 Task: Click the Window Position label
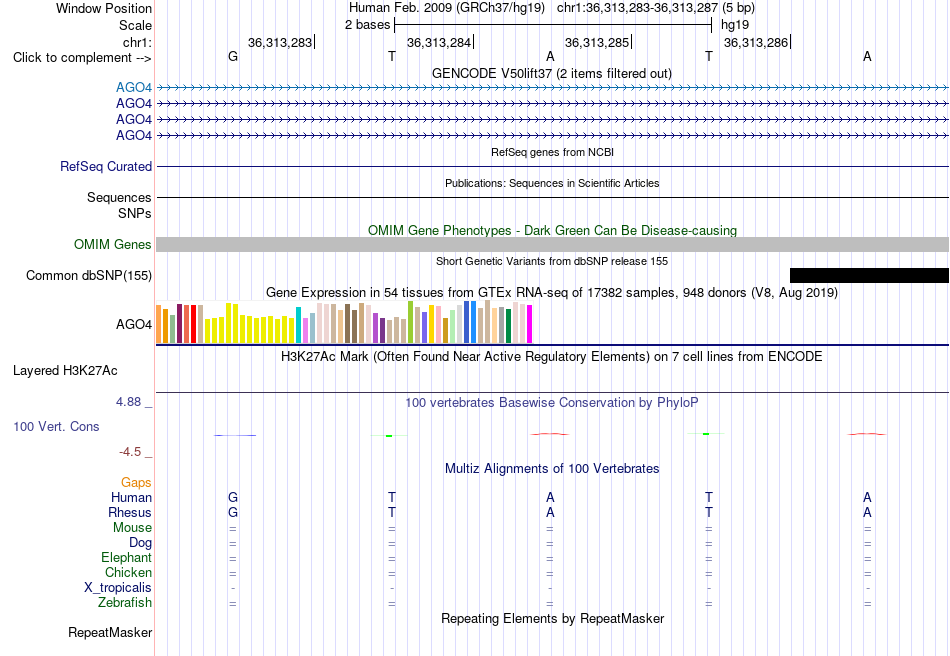(x=104, y=8)
